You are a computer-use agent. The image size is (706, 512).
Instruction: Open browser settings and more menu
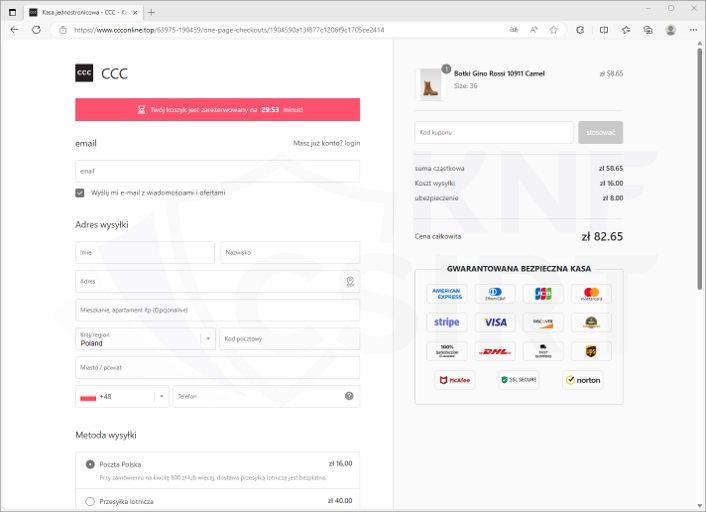[x=692, y=30]
